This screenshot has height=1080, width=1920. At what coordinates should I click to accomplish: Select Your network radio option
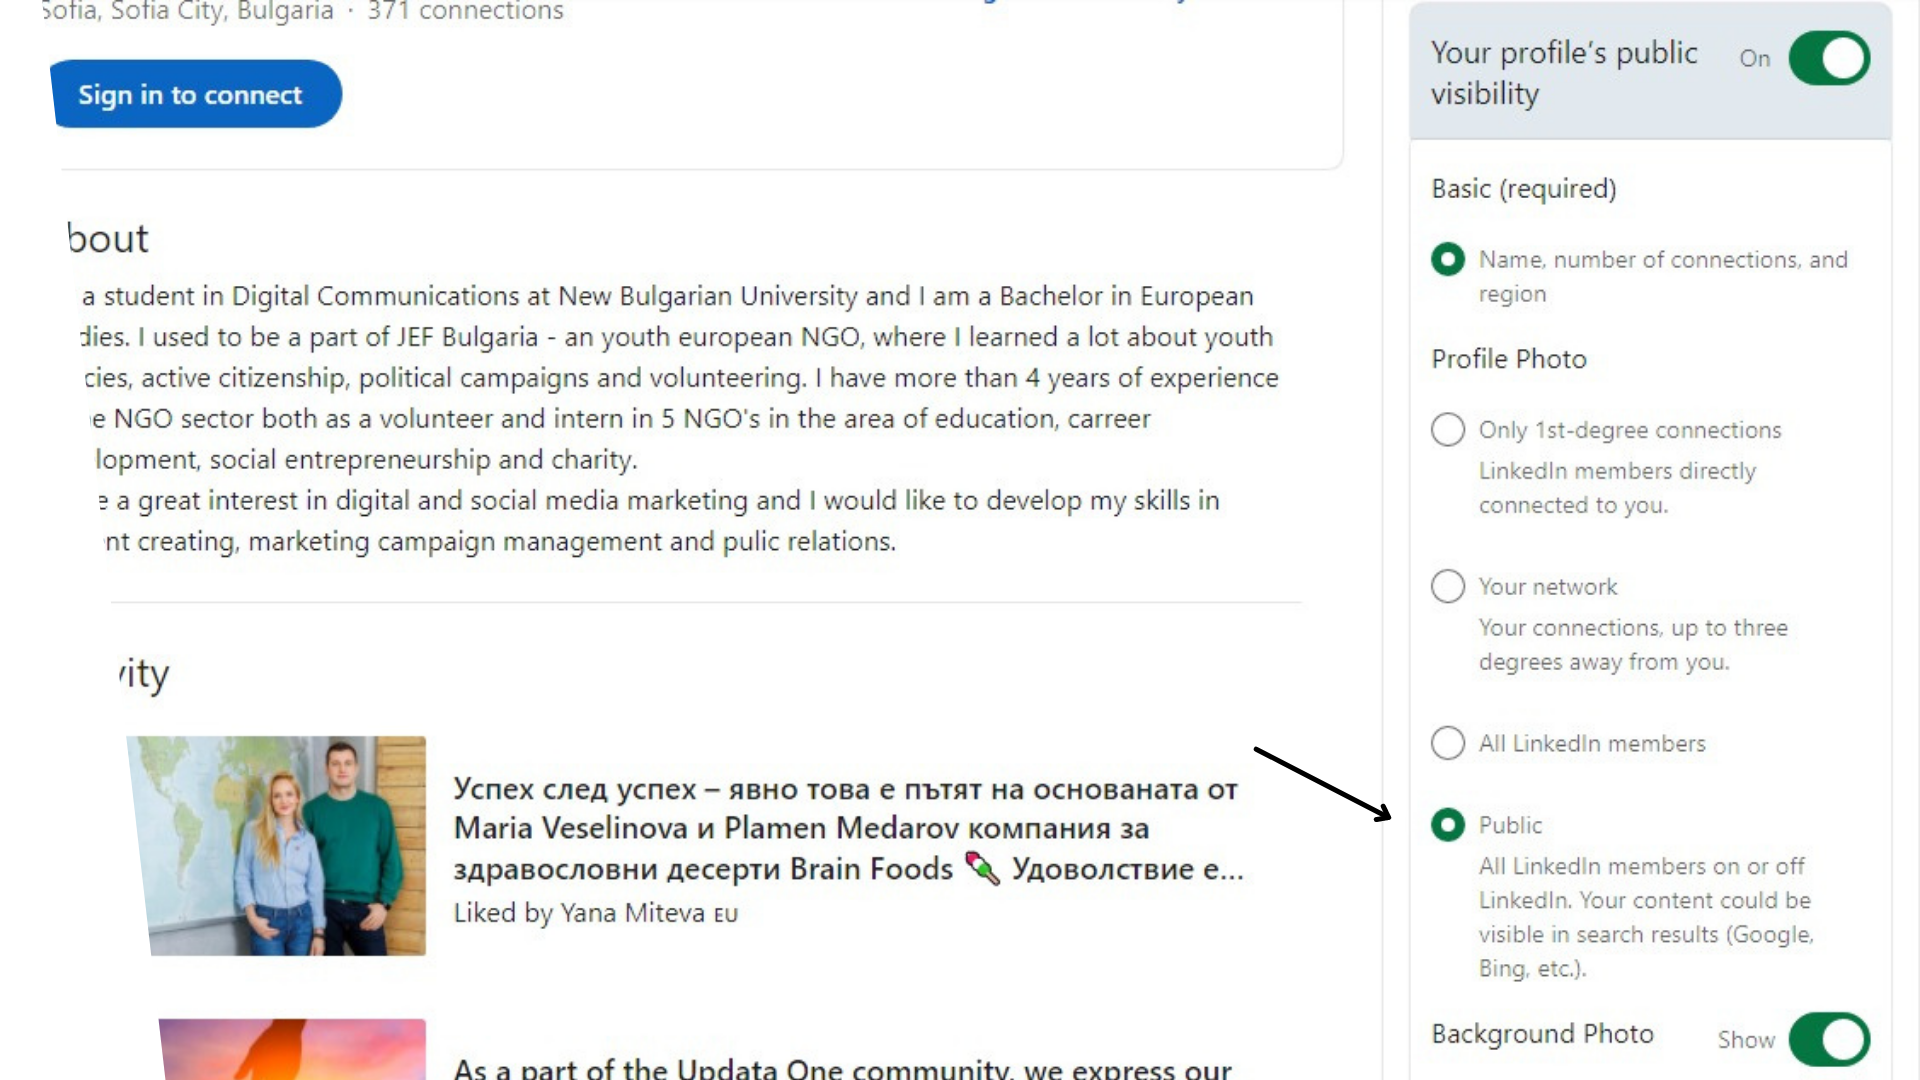tap(1447, 586)
